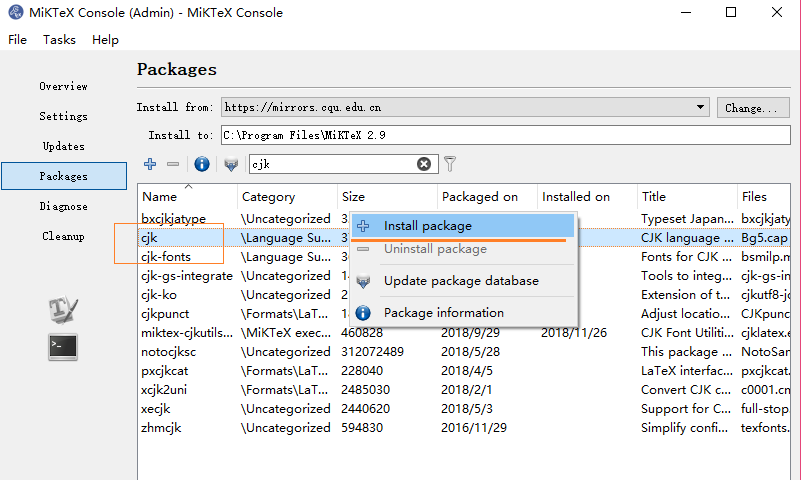Go to the Overview page
Screen dimensions: 801x480
point(63,86)
